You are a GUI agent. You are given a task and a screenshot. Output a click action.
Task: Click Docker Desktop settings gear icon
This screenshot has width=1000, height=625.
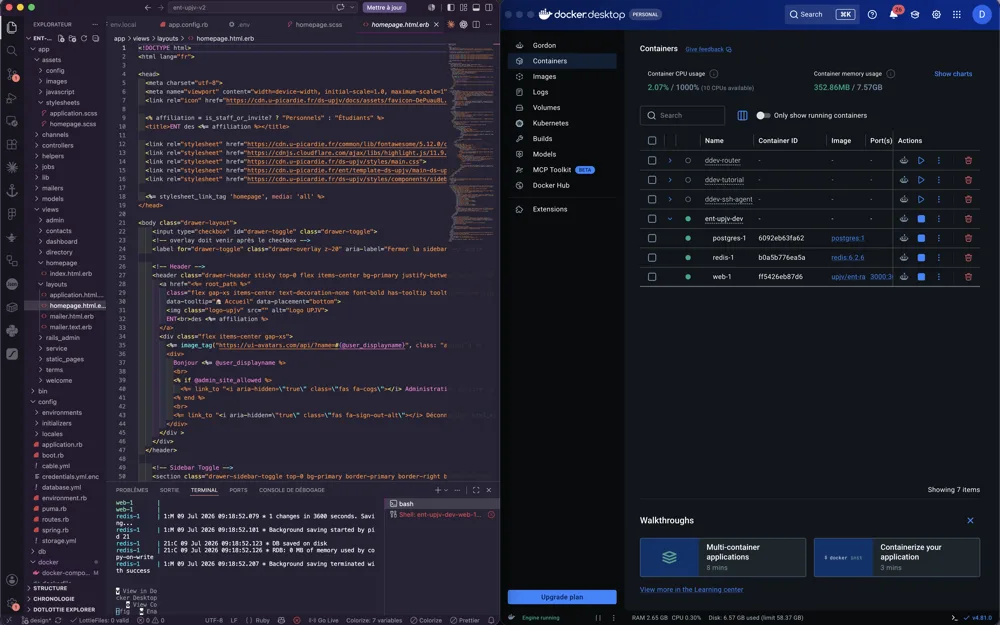[936, 14]
